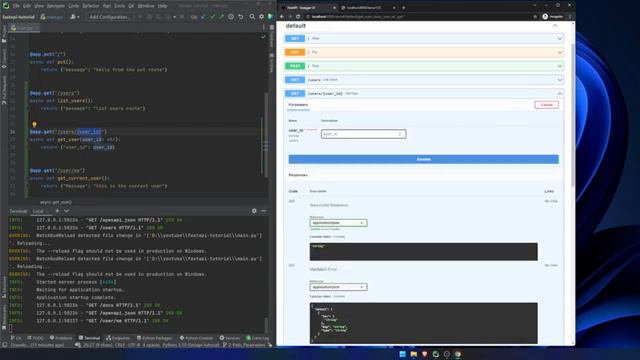The image size is (640, 360).
Task: Open PyCharm IDE settings gear in toolbar
Action: coord(262,17)
